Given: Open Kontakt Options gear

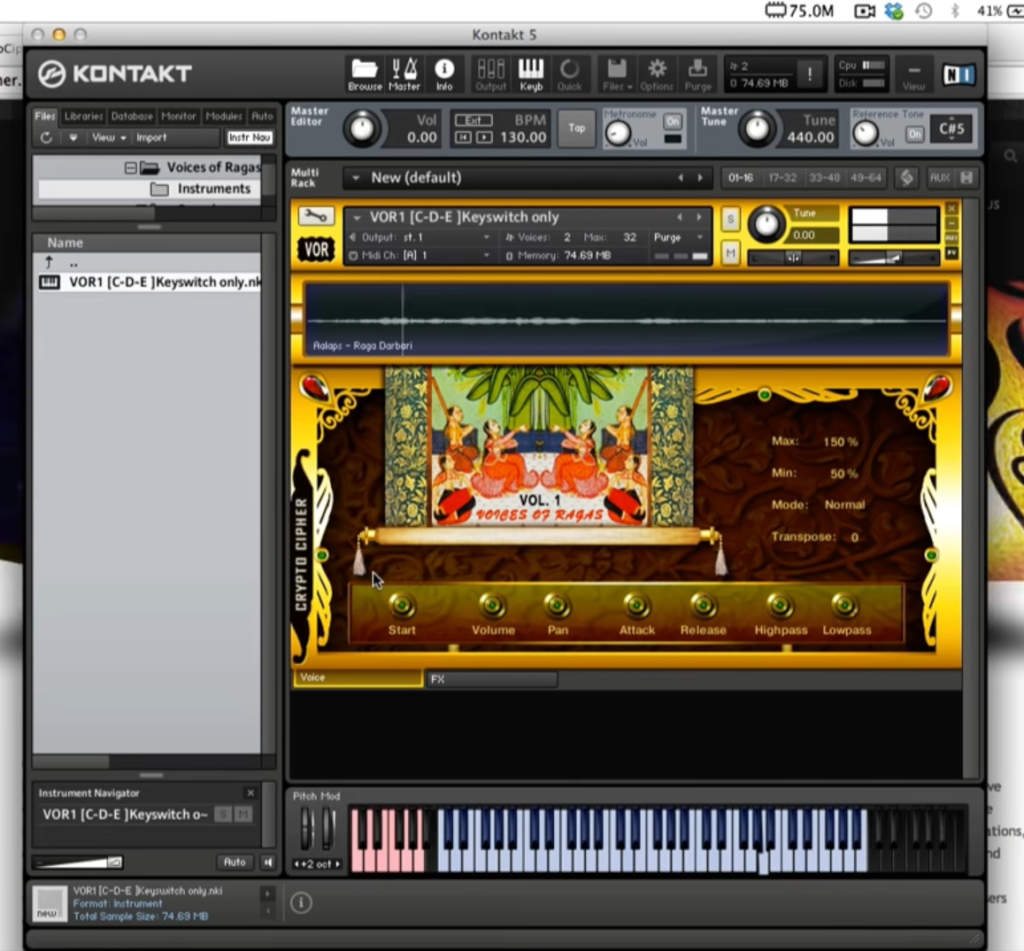Looking at the screenshot, I should [x=656, y=74].
